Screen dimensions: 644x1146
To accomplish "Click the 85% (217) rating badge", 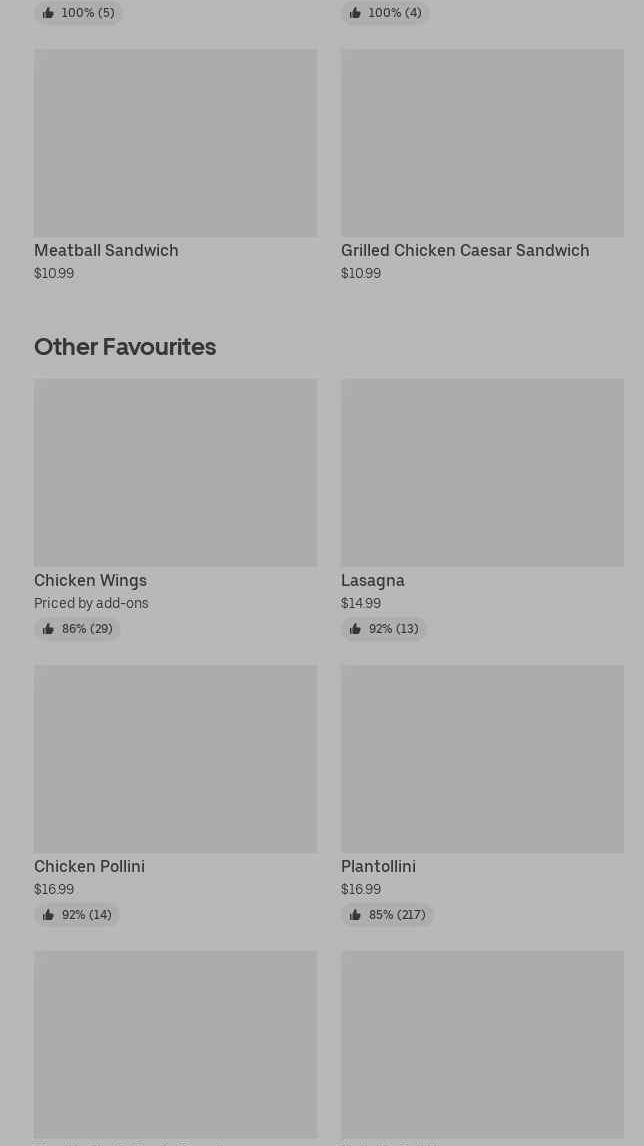I will (x=388, y=915).
